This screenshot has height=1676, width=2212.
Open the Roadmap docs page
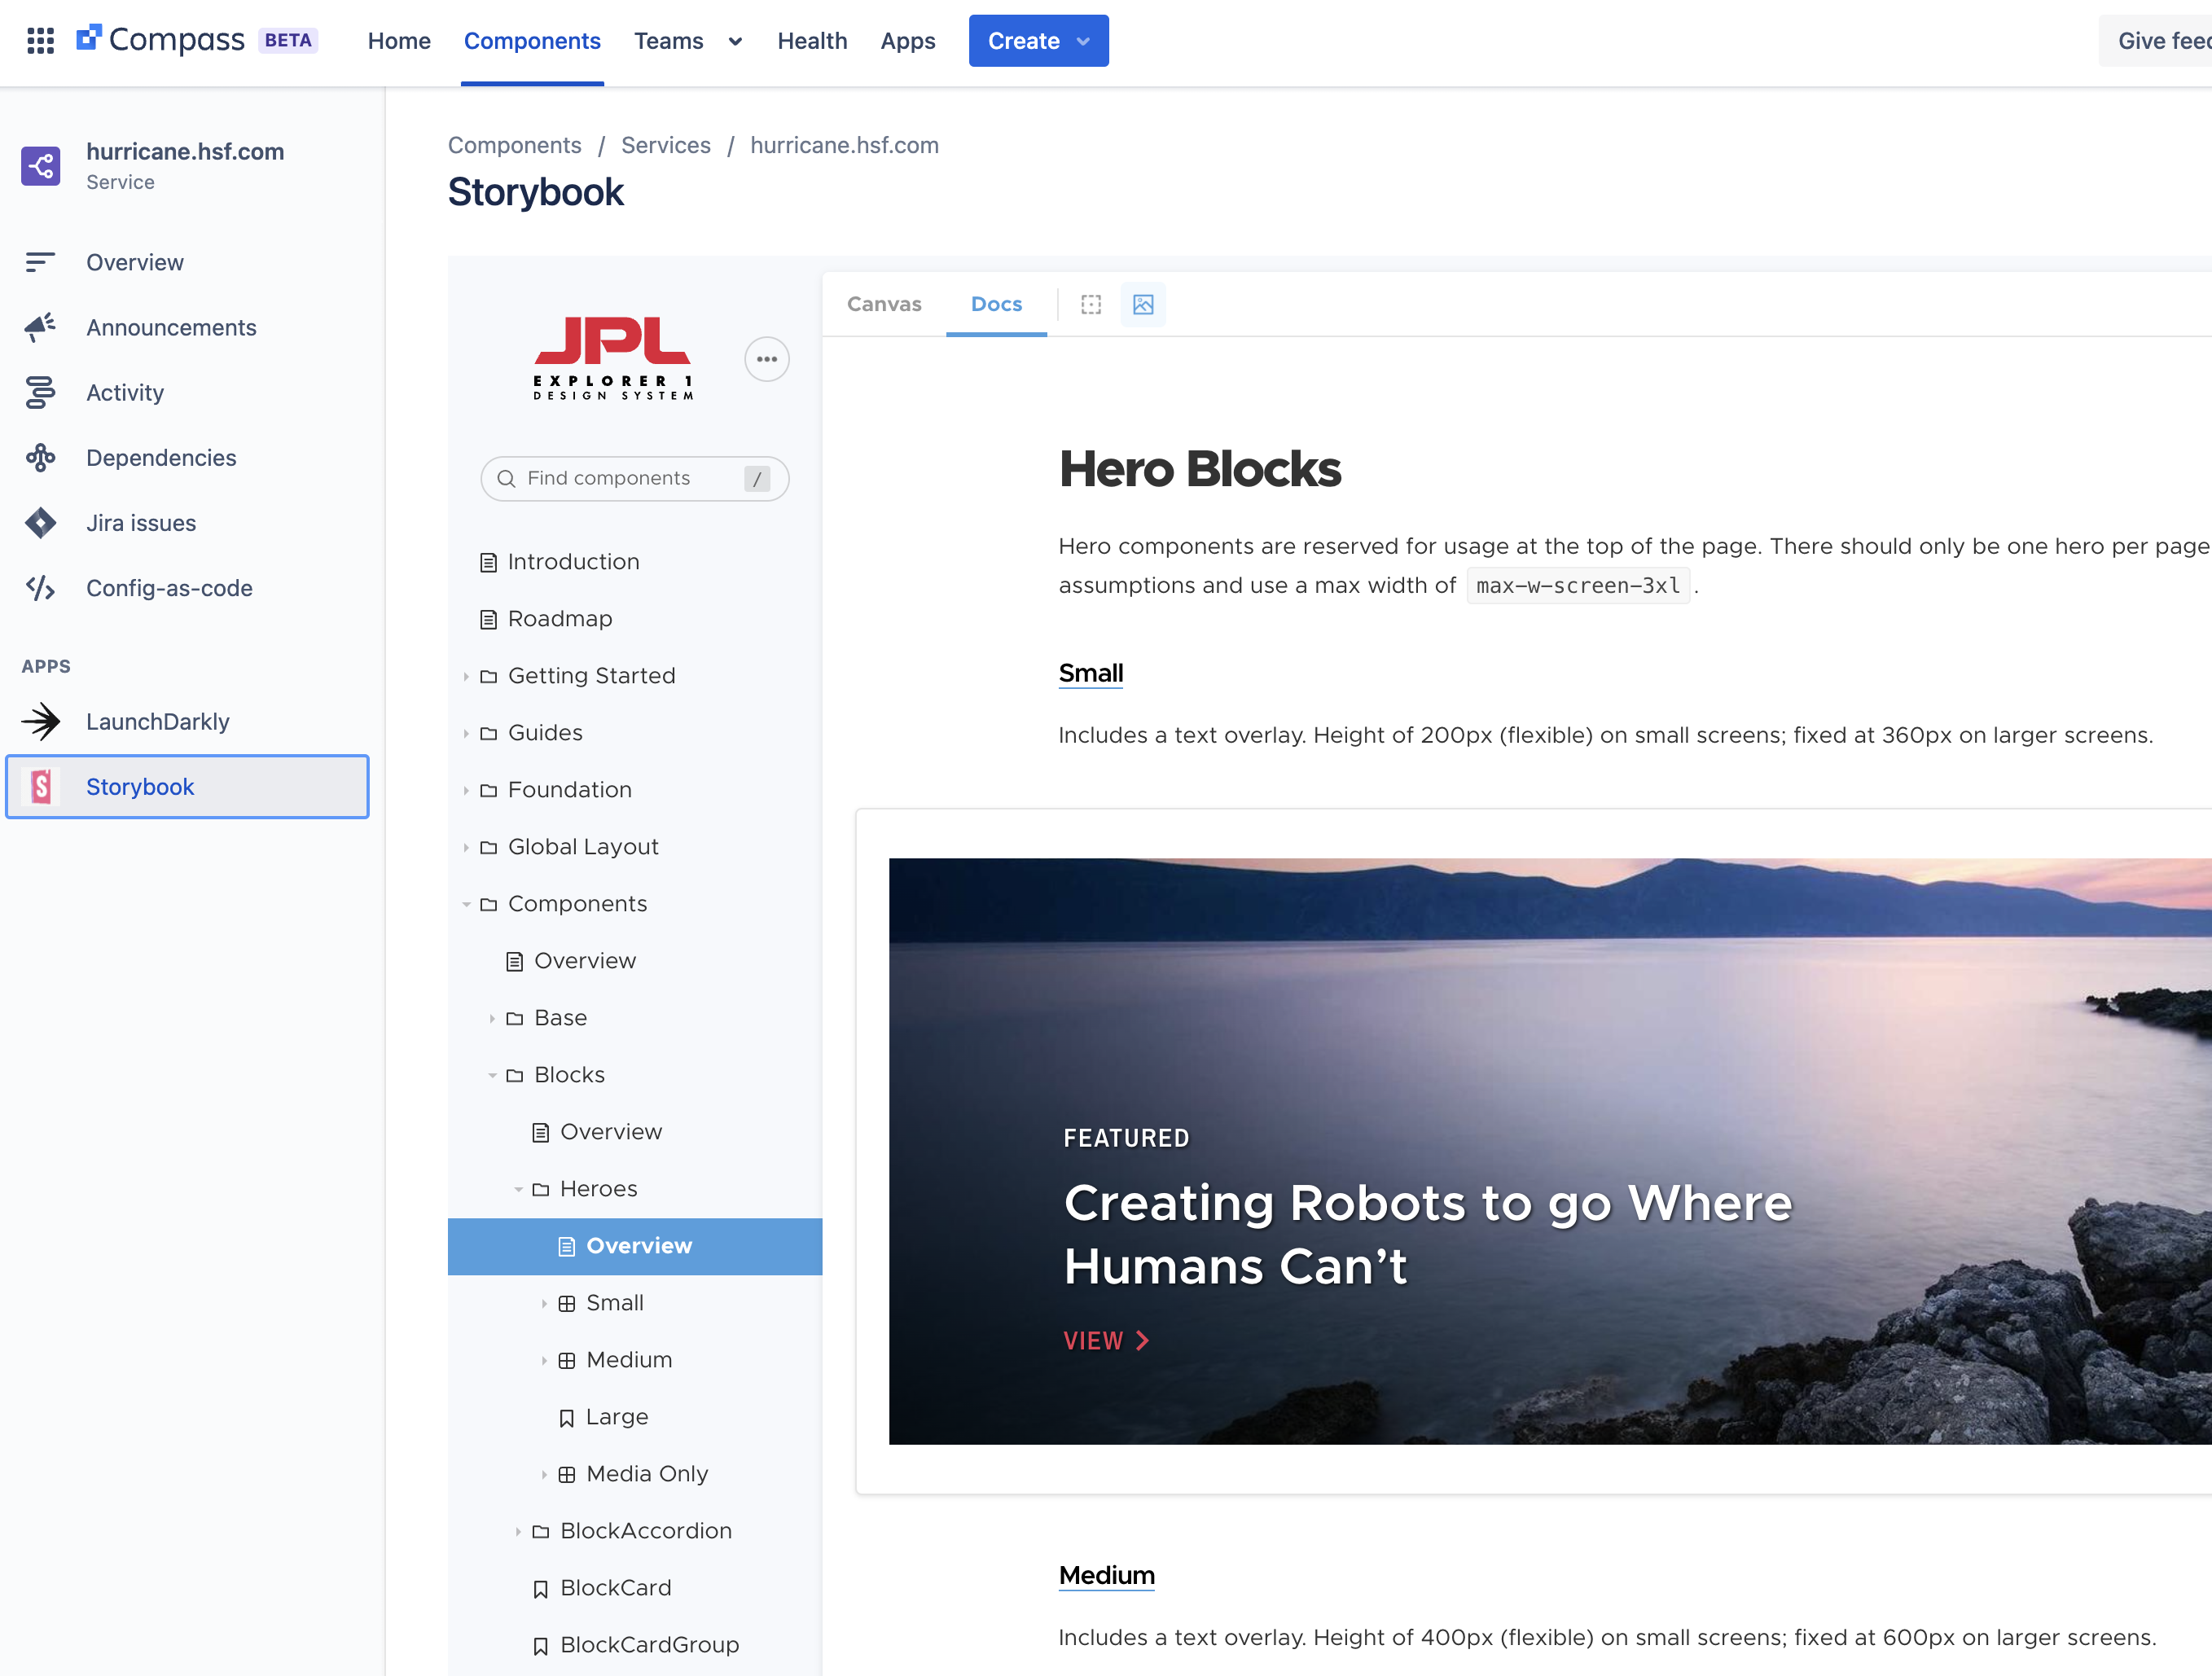(560, 618)
